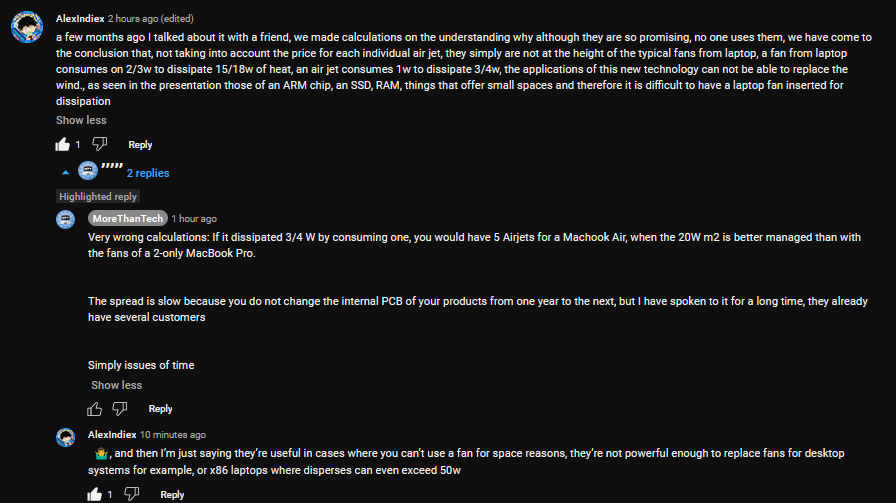Open the "2 hours ago (edited)" timestamp
The width and height of the screenshot is (896, 503).
pos(150,18)
